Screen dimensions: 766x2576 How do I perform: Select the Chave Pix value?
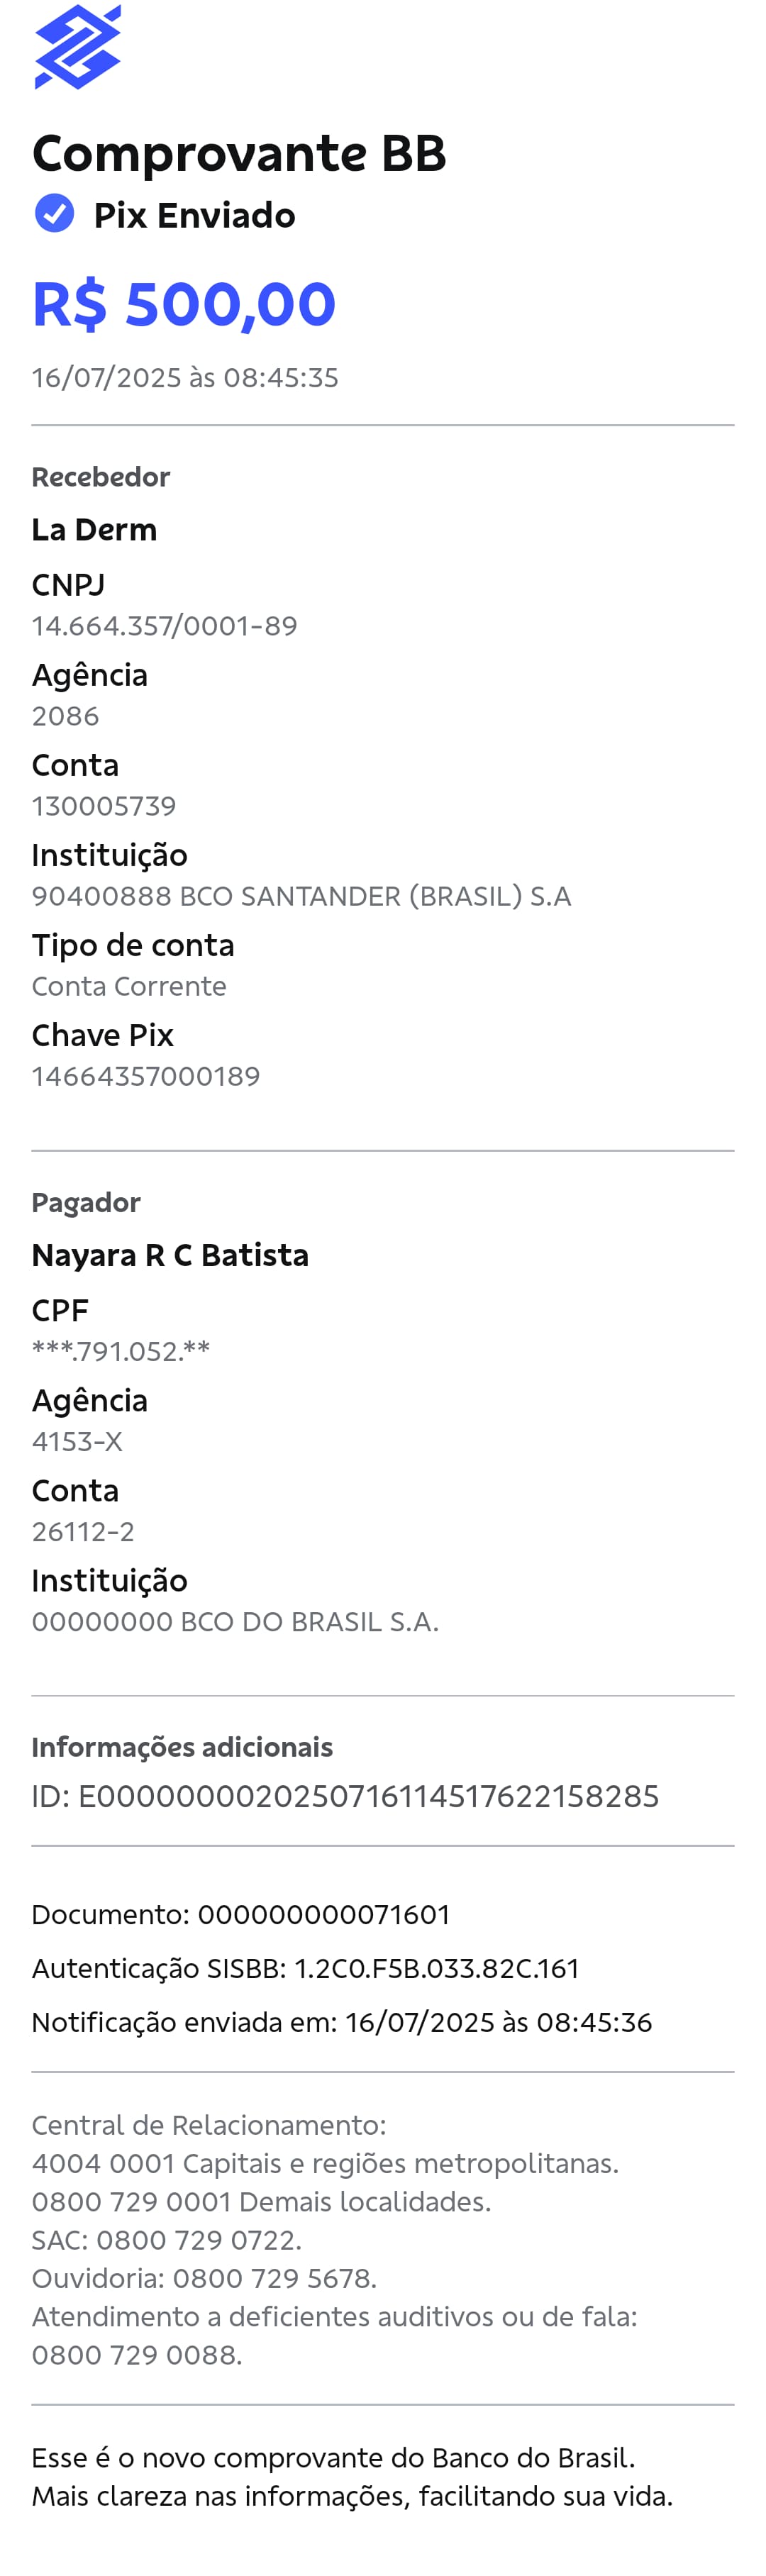(146, 1075)
